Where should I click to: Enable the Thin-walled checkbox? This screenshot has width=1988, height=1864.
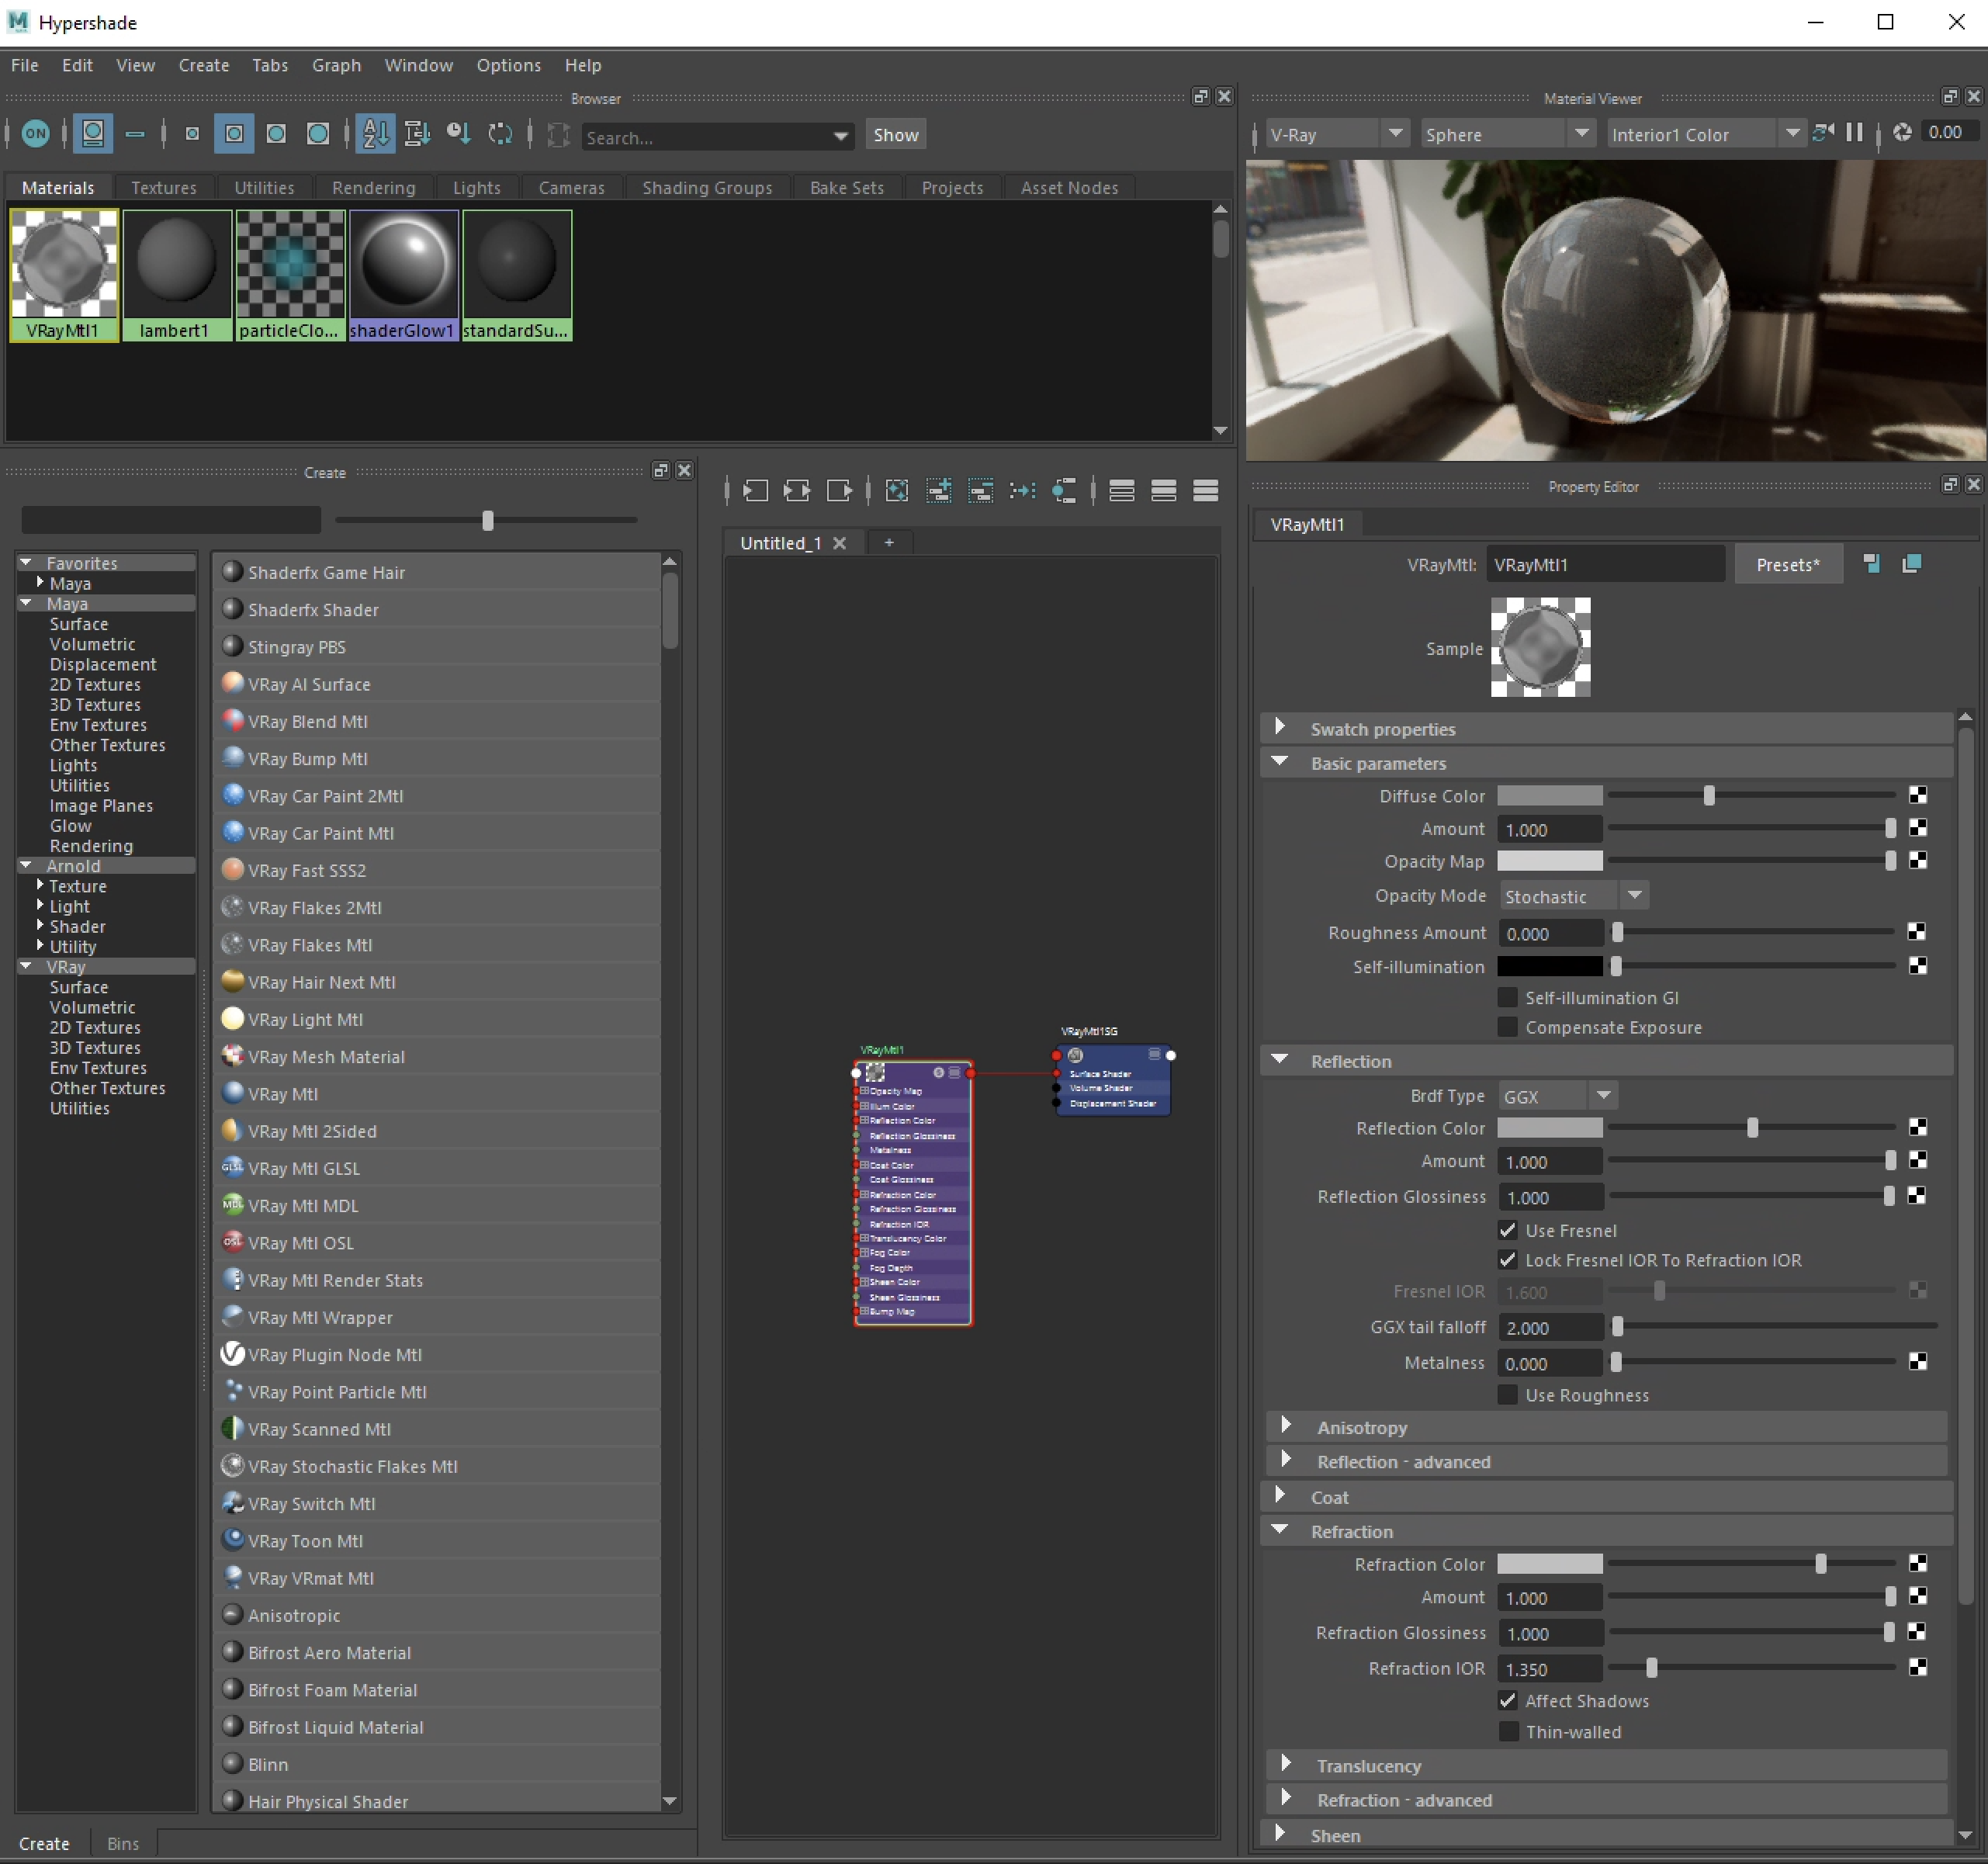point(1508,1732)
